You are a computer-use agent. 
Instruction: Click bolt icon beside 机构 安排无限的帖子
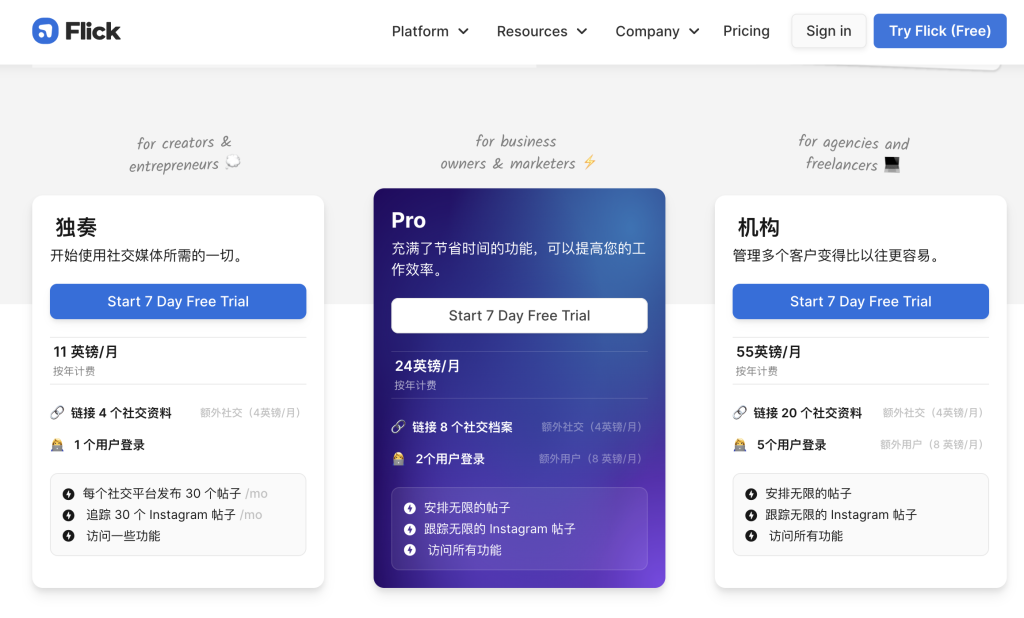pyautogui.click(x=751, y=494)
